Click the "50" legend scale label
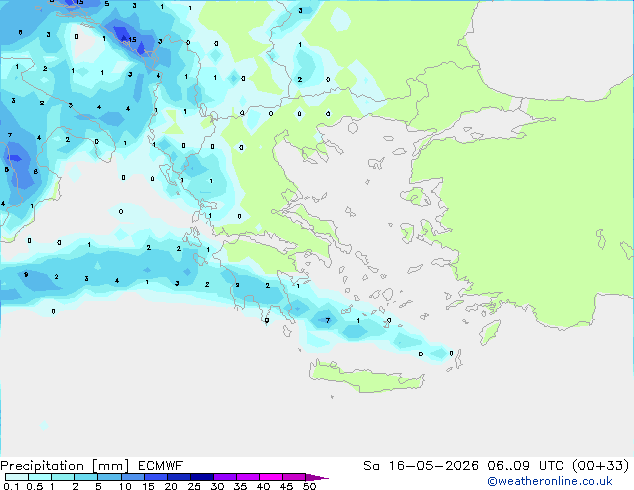634x490 pixels. pos(309,486)
